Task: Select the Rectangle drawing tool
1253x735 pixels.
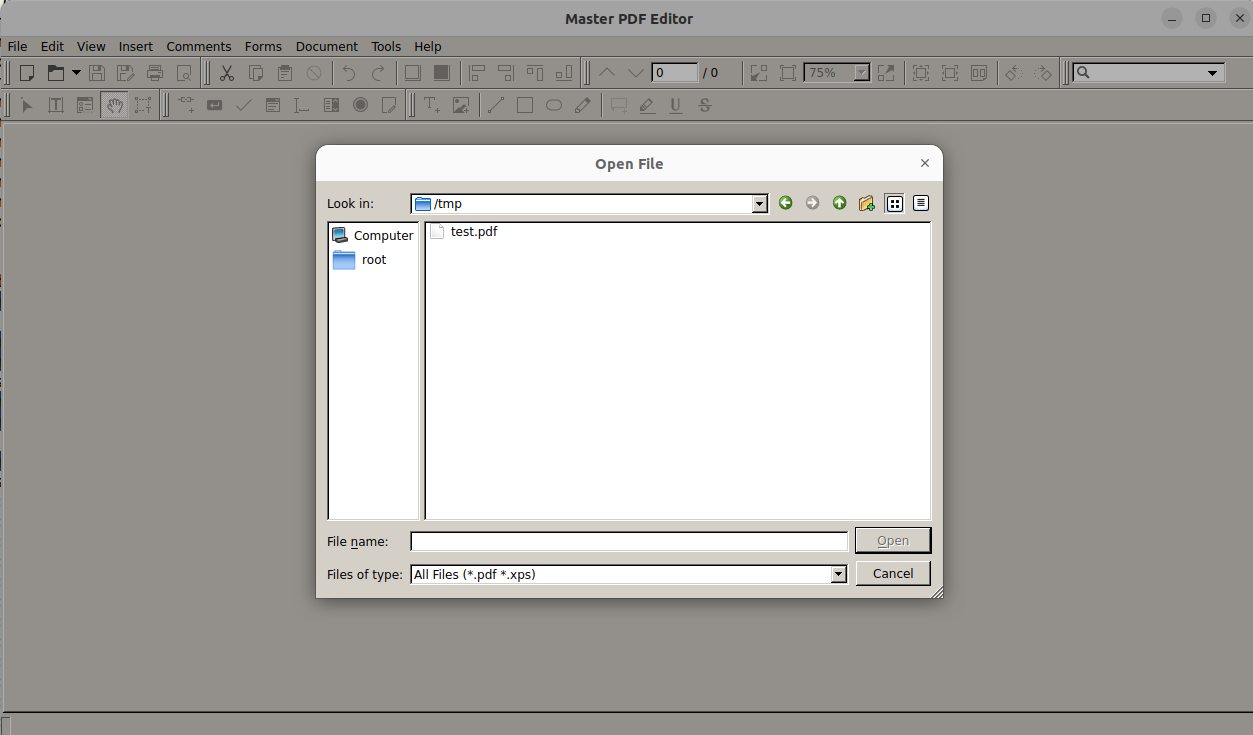Action: (x=525, y=105)
